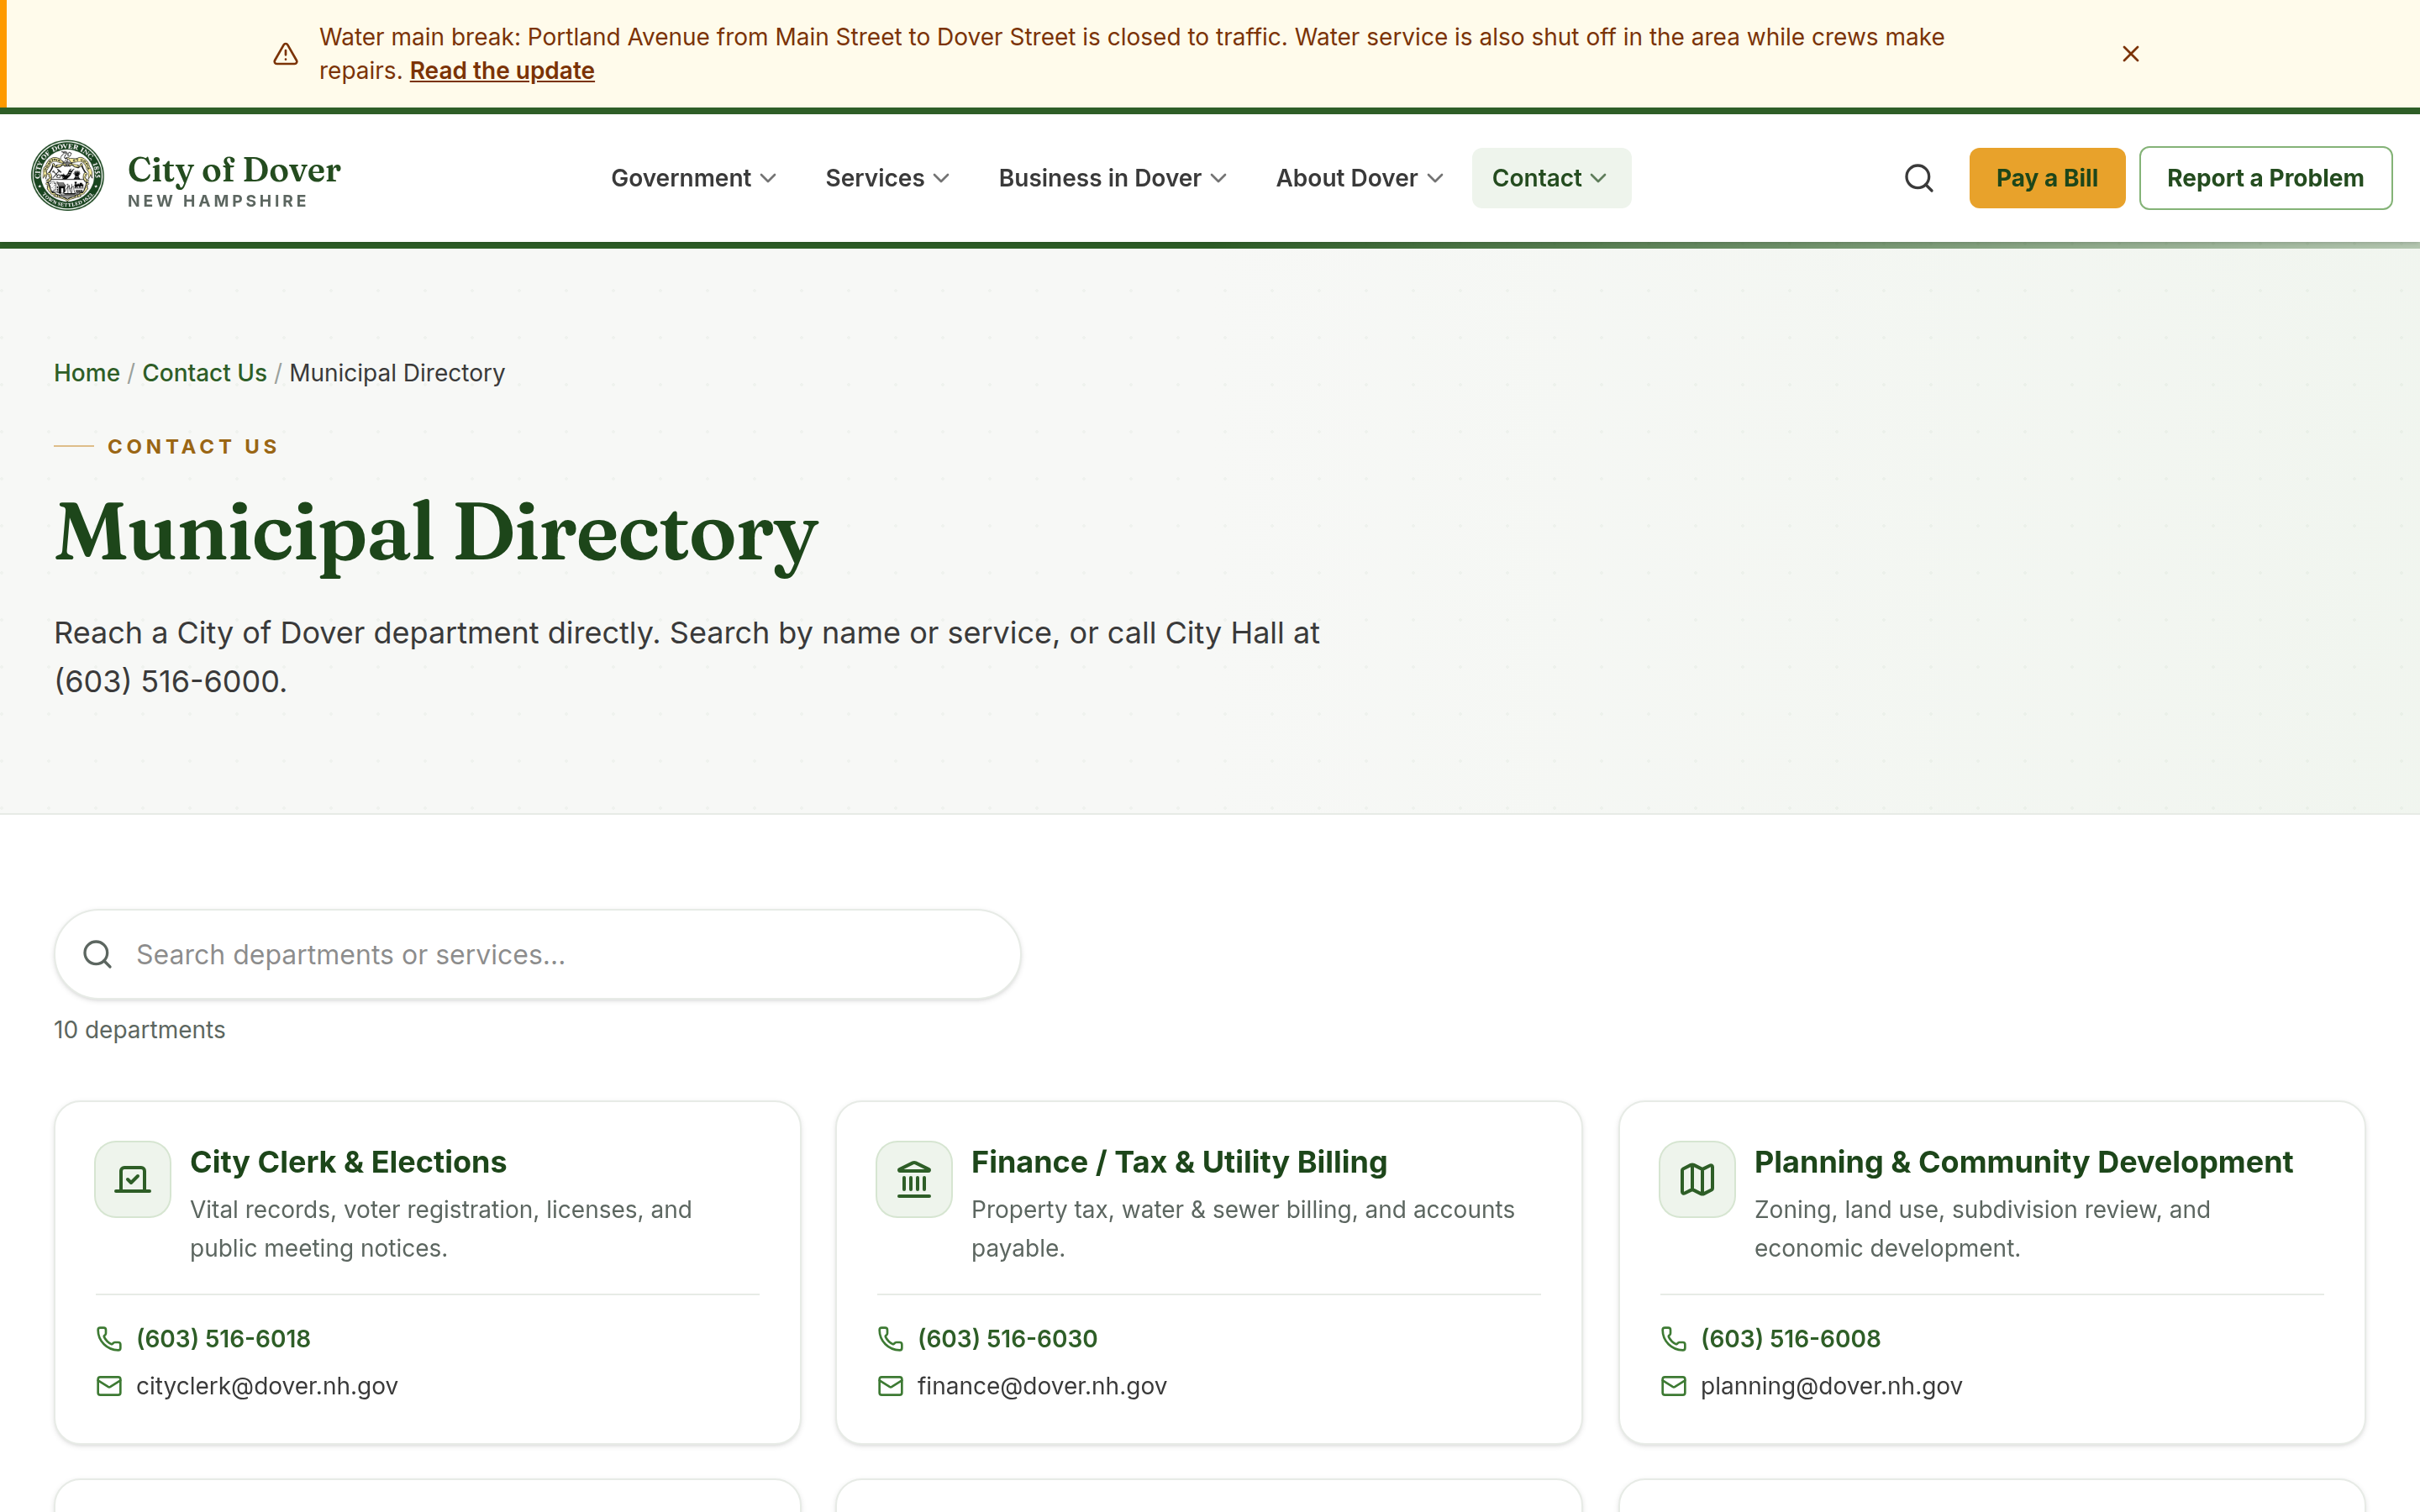2420x1512 pixels.
Task: Open Business in Dover dropdown
Action: coord(1112,178)
